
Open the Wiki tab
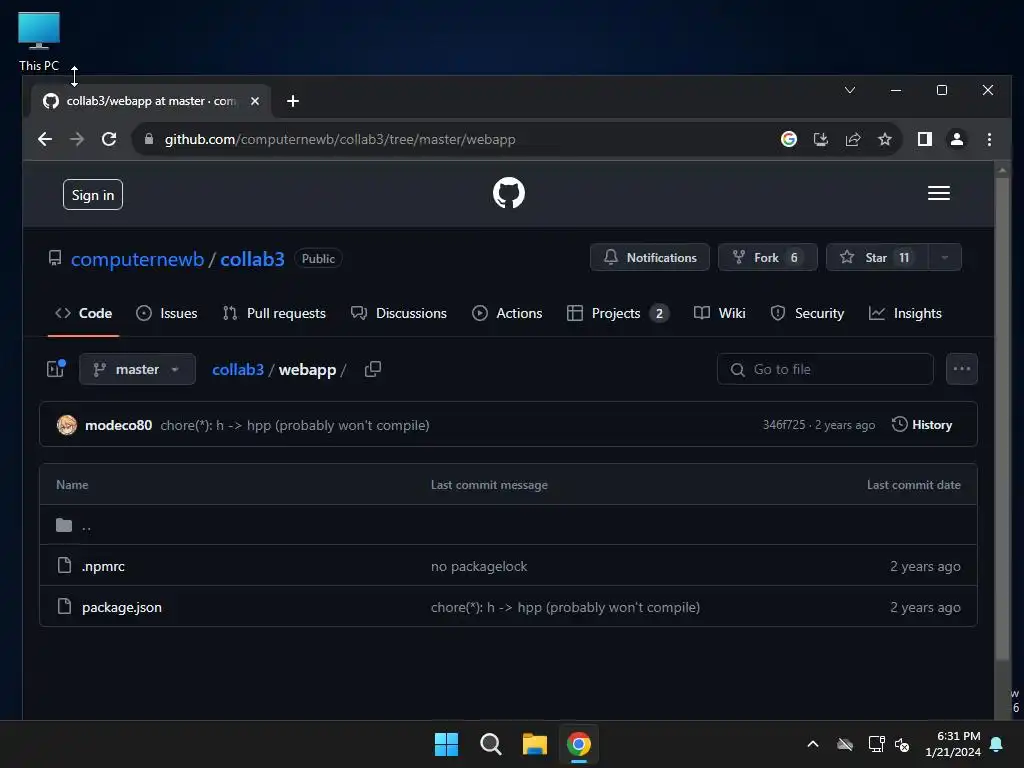point(720,313)
